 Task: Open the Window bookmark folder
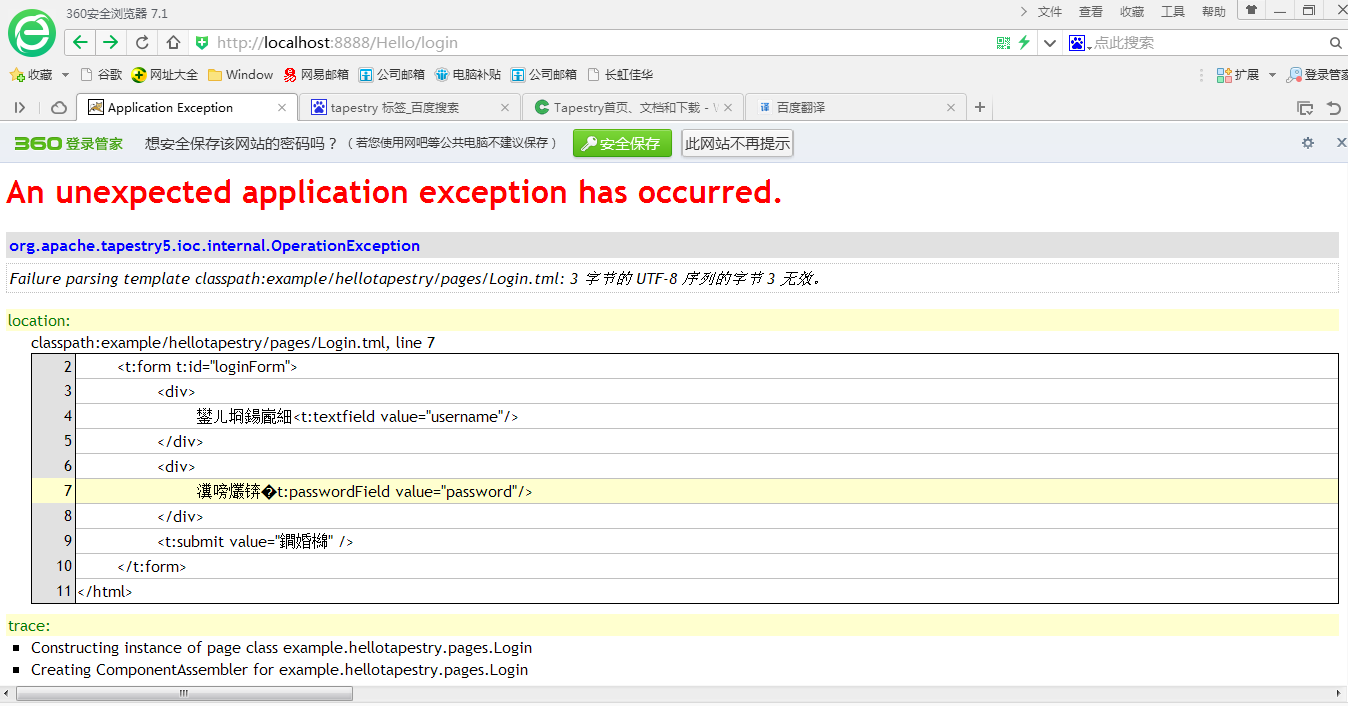tap(240, 74)
